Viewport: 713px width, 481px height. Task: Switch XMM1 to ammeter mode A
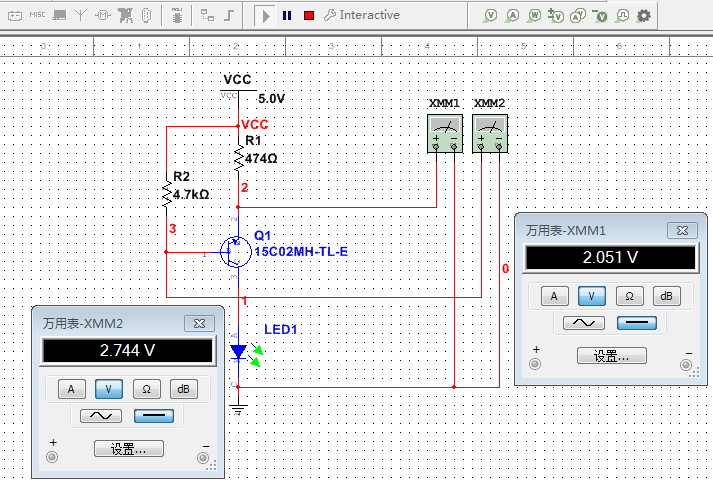[x=554, y=296]
